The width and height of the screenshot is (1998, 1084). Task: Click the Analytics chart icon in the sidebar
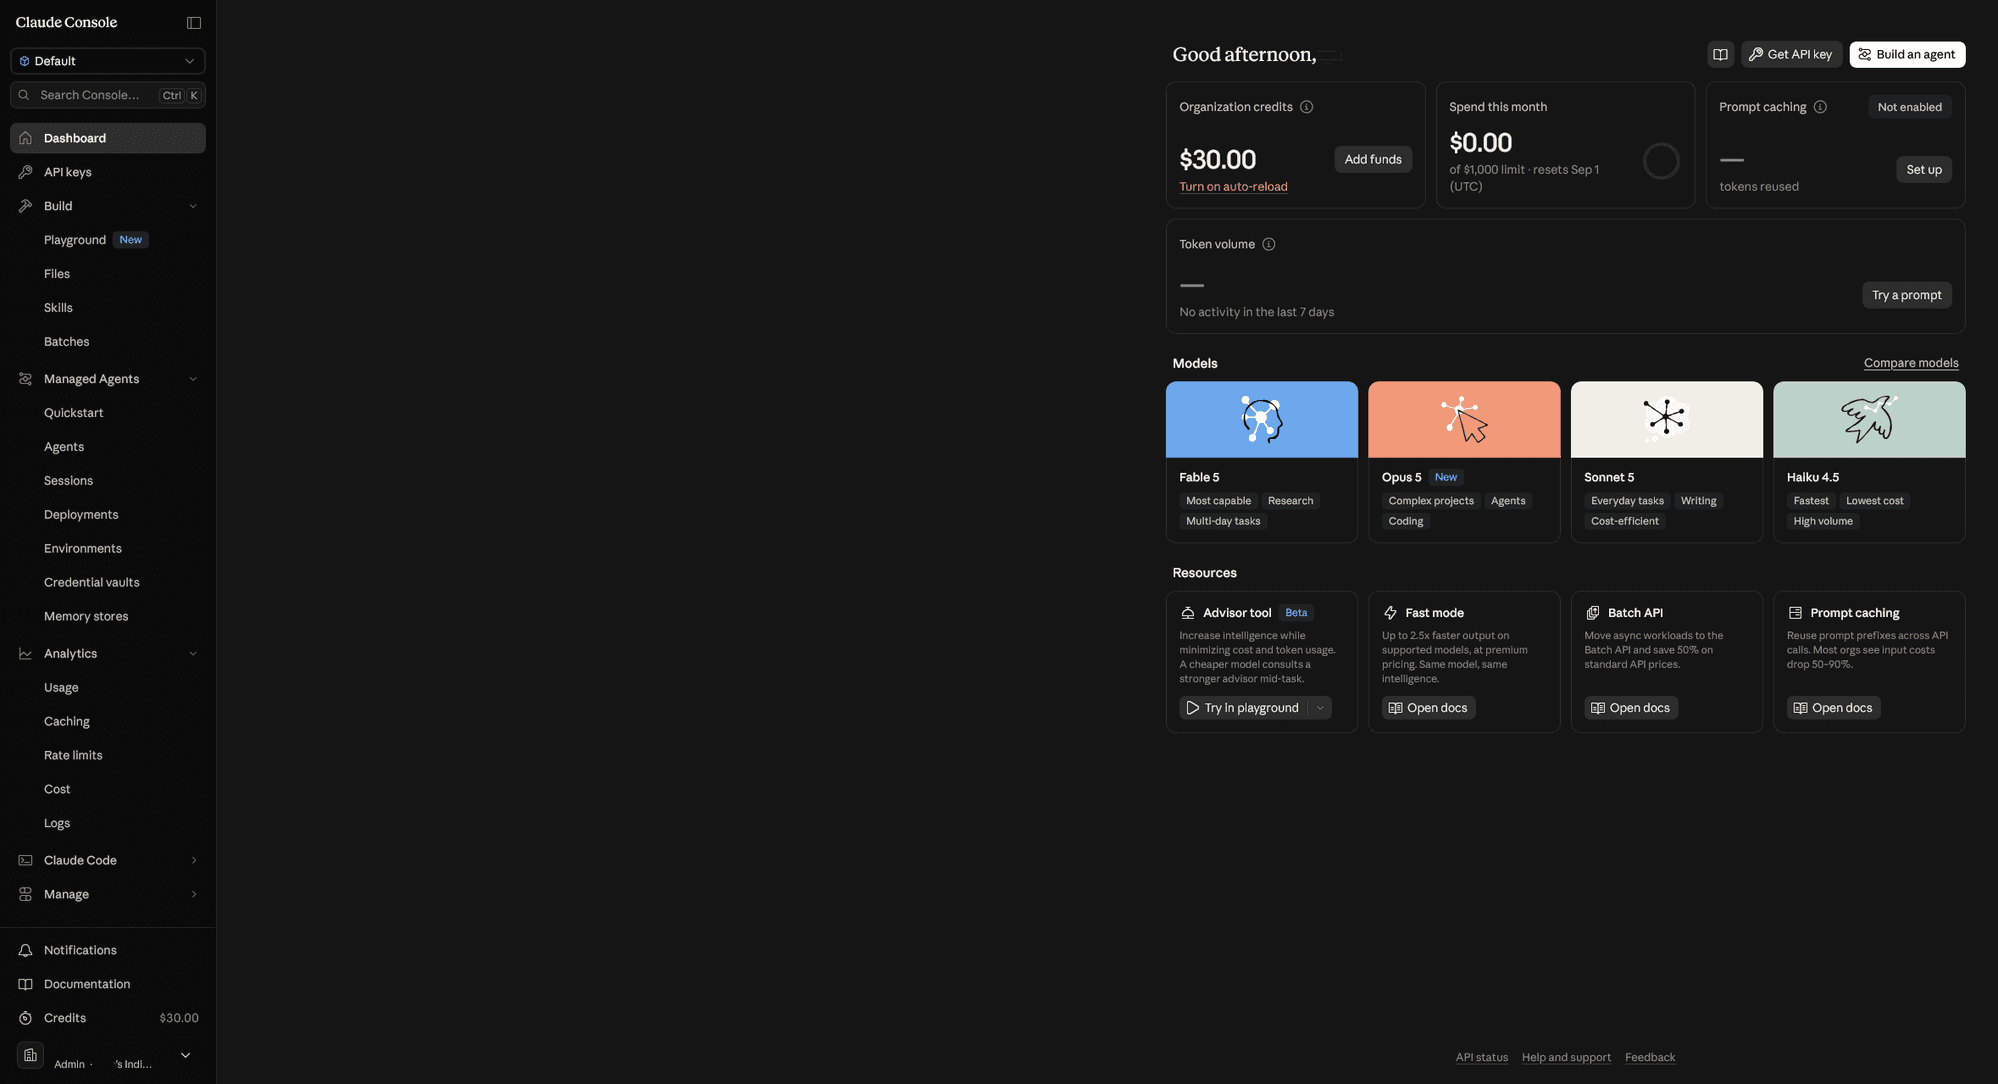(x=26, y=654)
